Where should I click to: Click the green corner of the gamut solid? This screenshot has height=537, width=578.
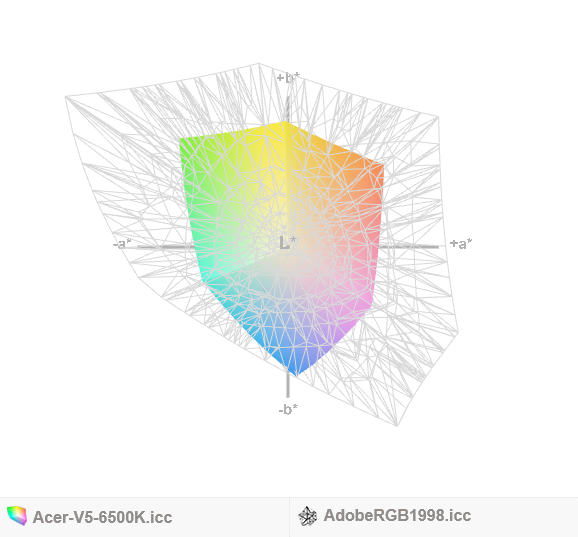(183, 142)
